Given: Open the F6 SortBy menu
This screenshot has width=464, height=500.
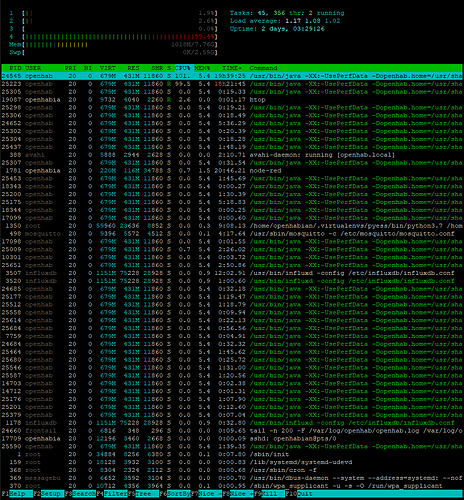Looking at the screenshot, I should [175, 494].
